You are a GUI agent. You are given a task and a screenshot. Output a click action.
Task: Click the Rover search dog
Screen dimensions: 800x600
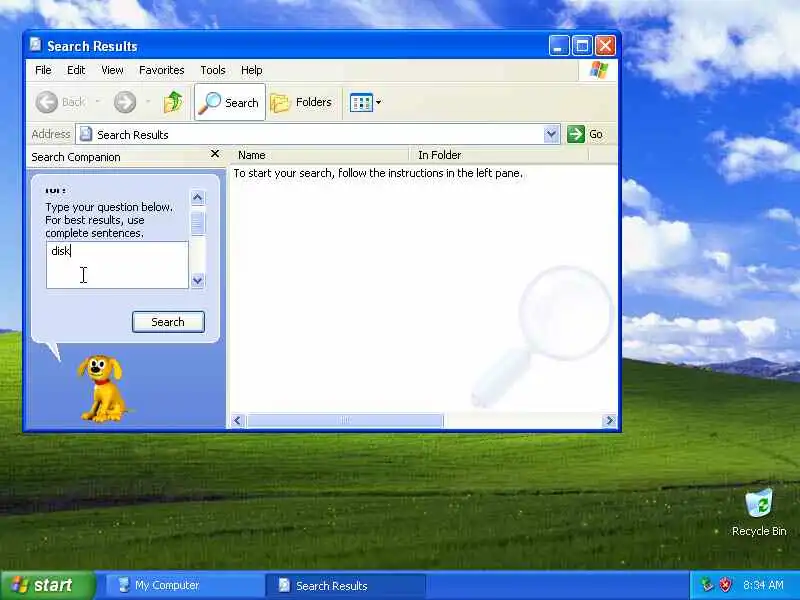click(103, 388)
